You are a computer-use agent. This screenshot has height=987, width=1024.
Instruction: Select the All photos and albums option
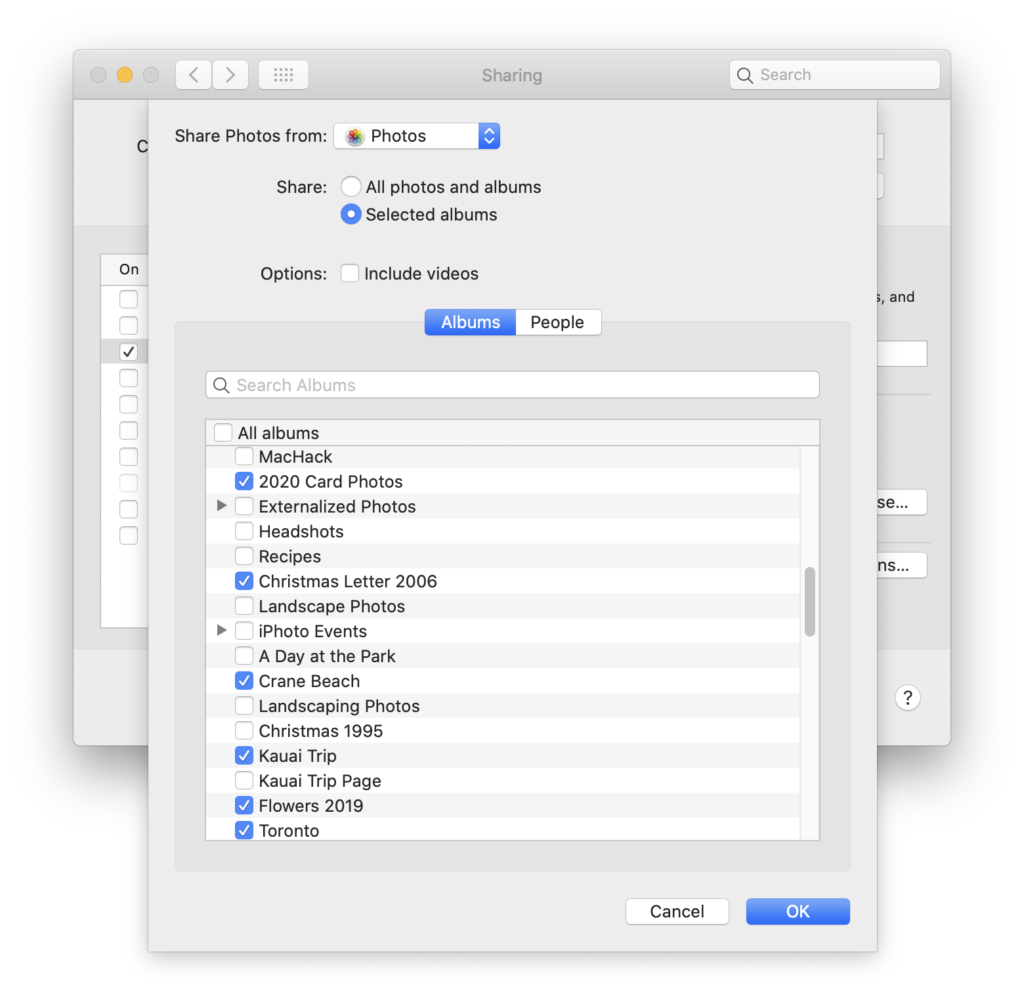point(351,187)
